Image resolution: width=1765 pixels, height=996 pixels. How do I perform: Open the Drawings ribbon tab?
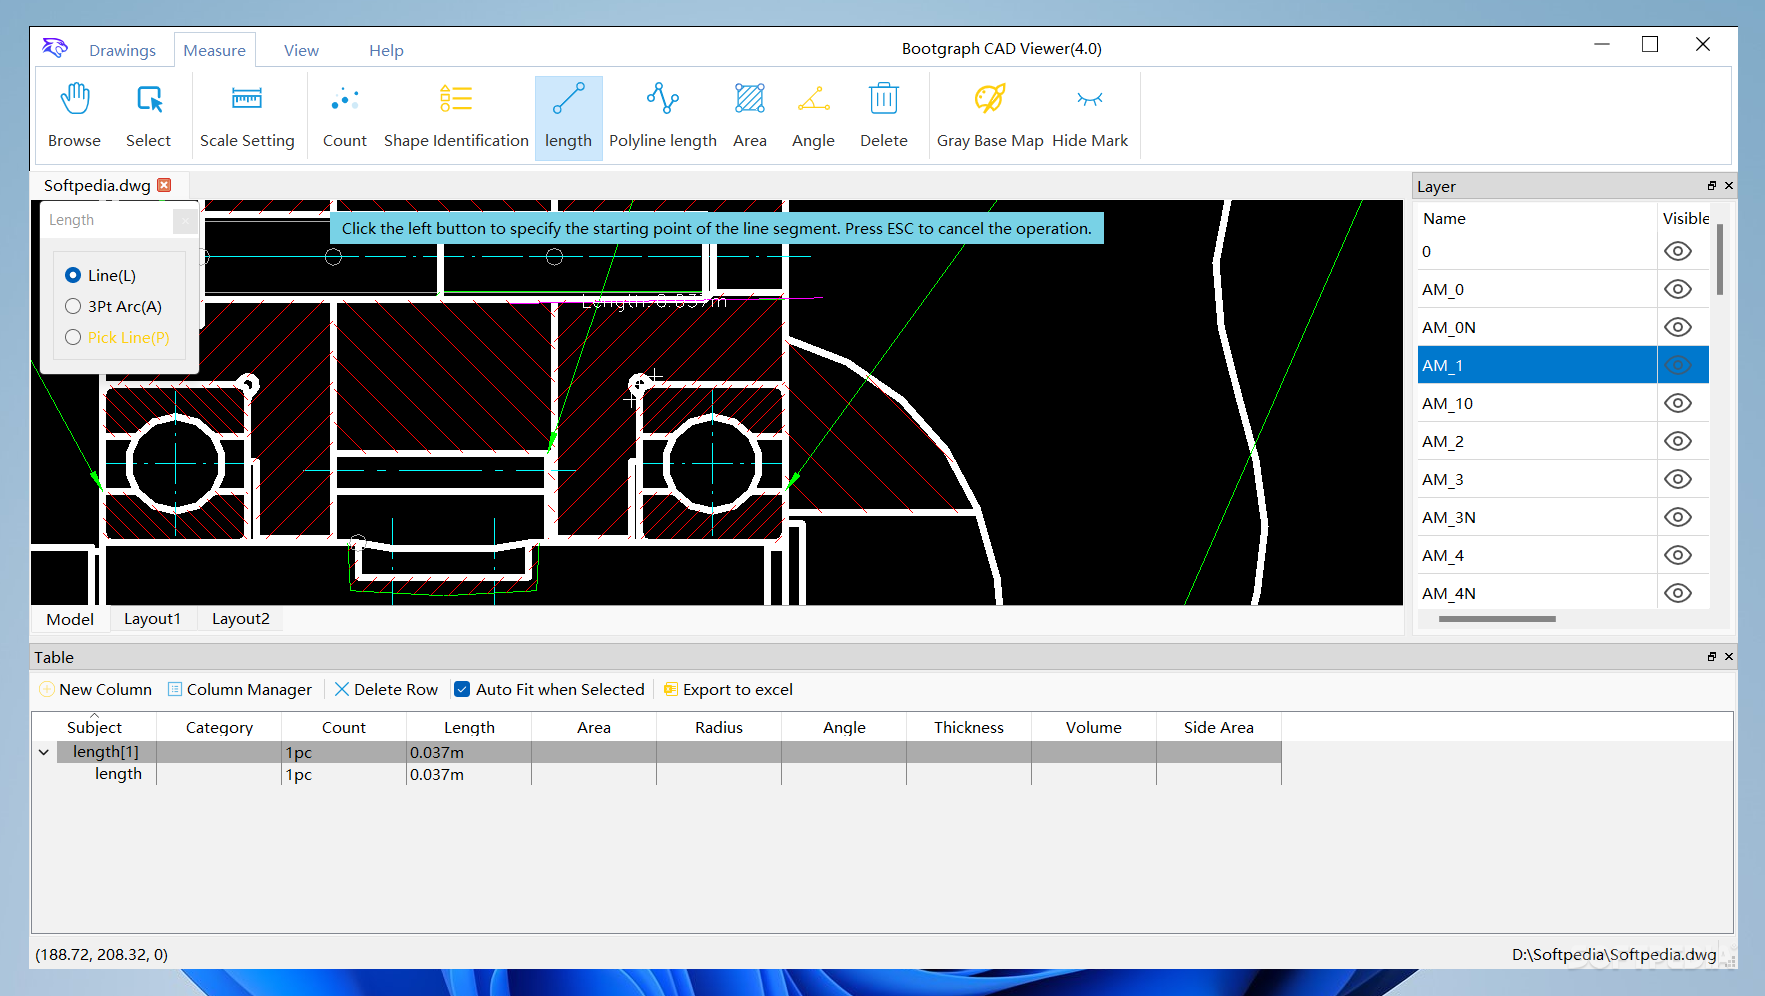point(122,50)
